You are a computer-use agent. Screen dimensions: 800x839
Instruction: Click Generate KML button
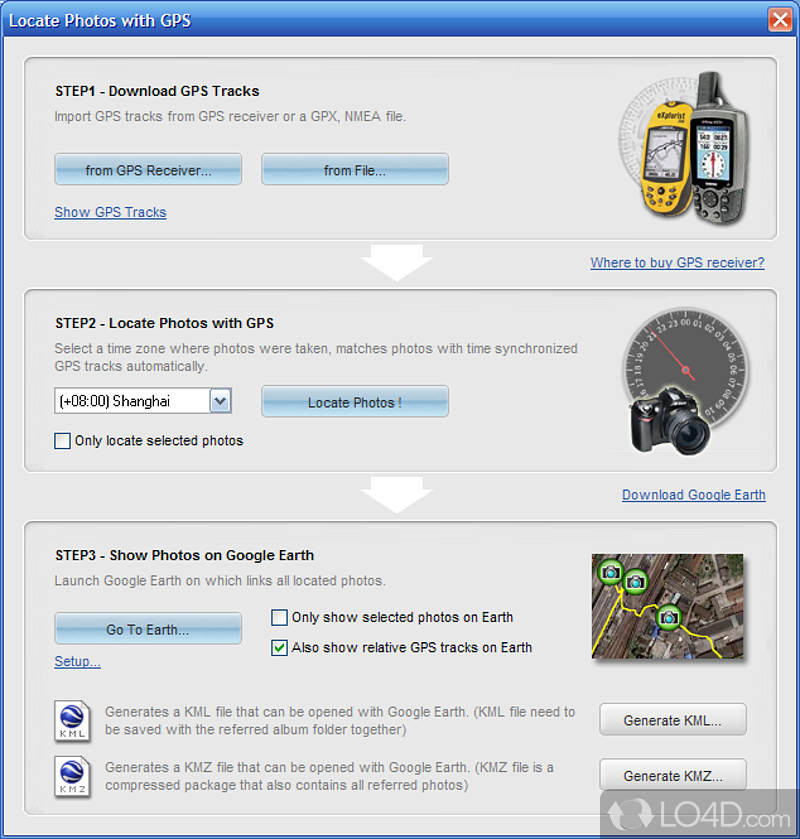(x=673, y=720)
